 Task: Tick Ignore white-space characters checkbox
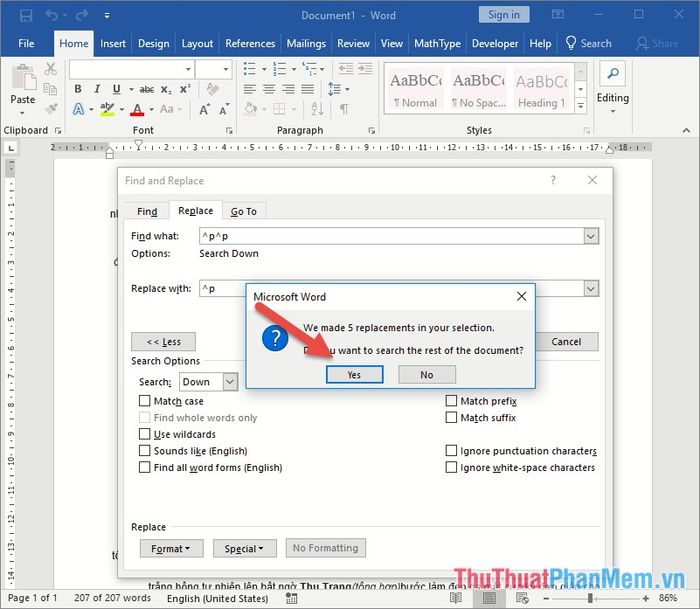pyautogui.click(x=451, y=467)
